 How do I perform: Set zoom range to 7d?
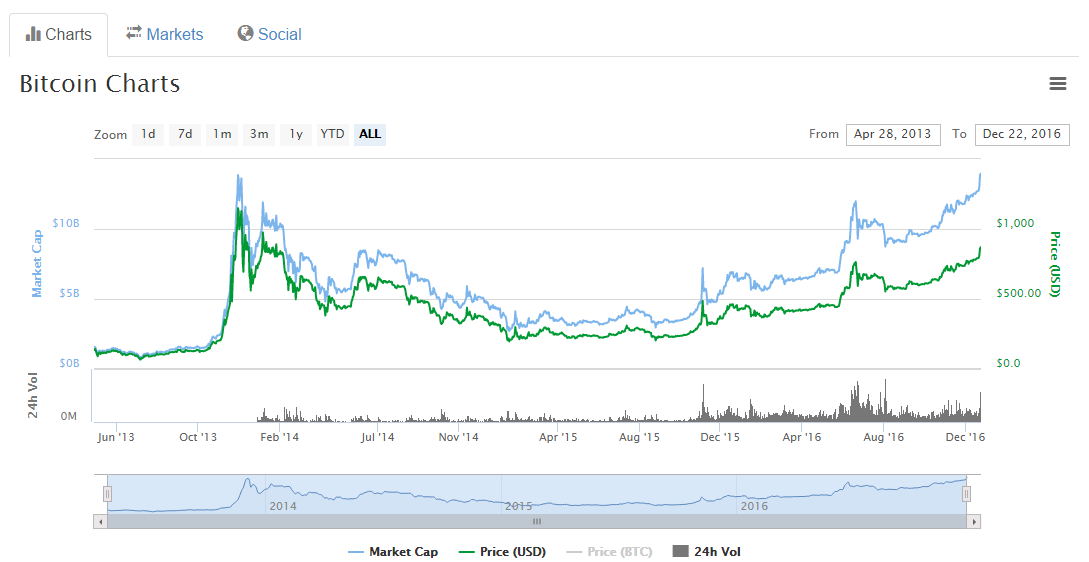[x=185, y=134]
